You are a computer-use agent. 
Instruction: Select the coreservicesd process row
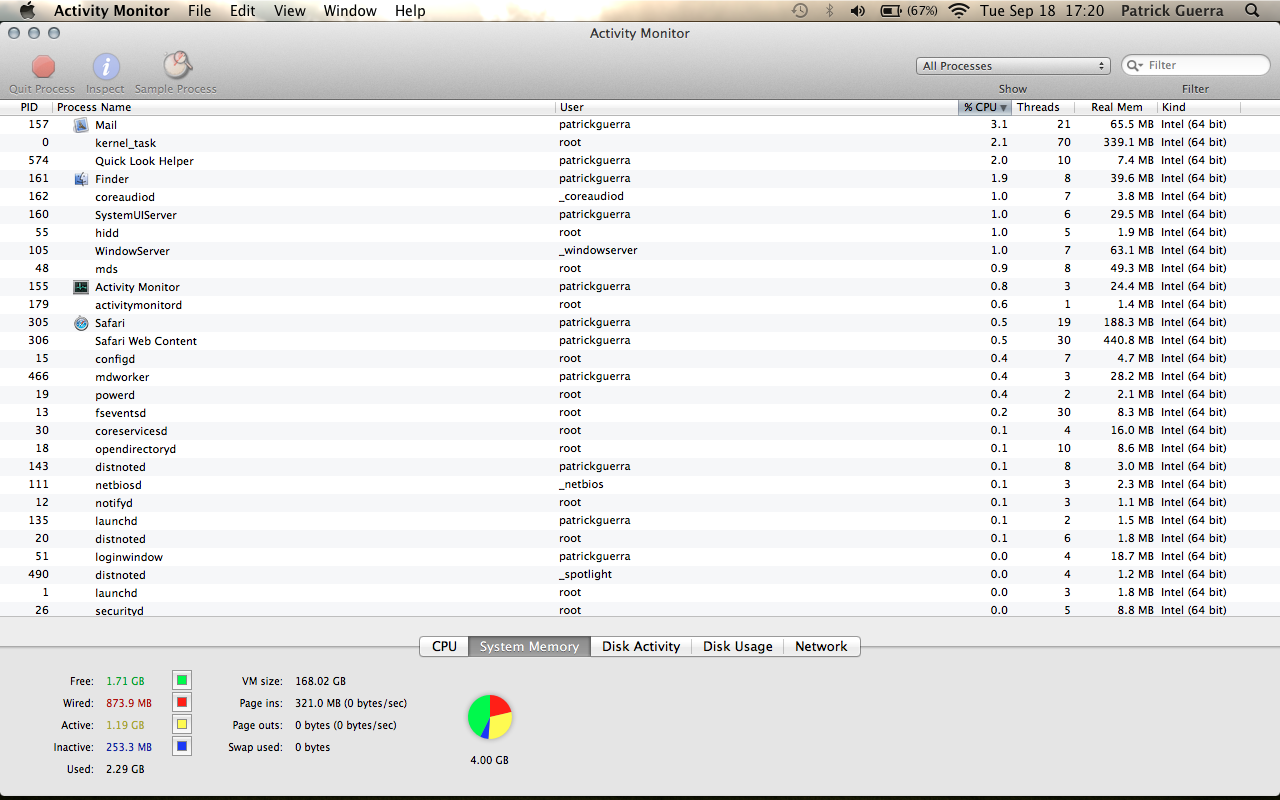[x=640, y=431]
